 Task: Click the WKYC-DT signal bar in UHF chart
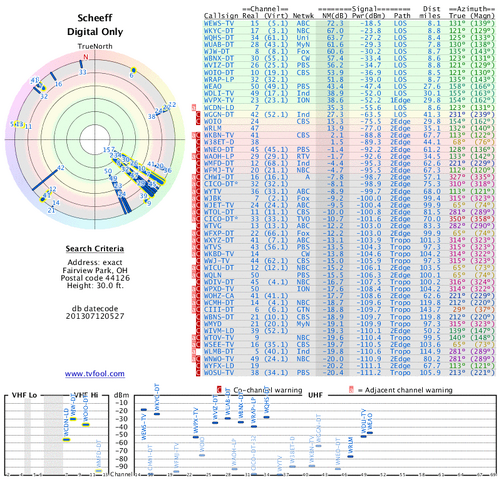pyautogui.click(x=157, y=414)
